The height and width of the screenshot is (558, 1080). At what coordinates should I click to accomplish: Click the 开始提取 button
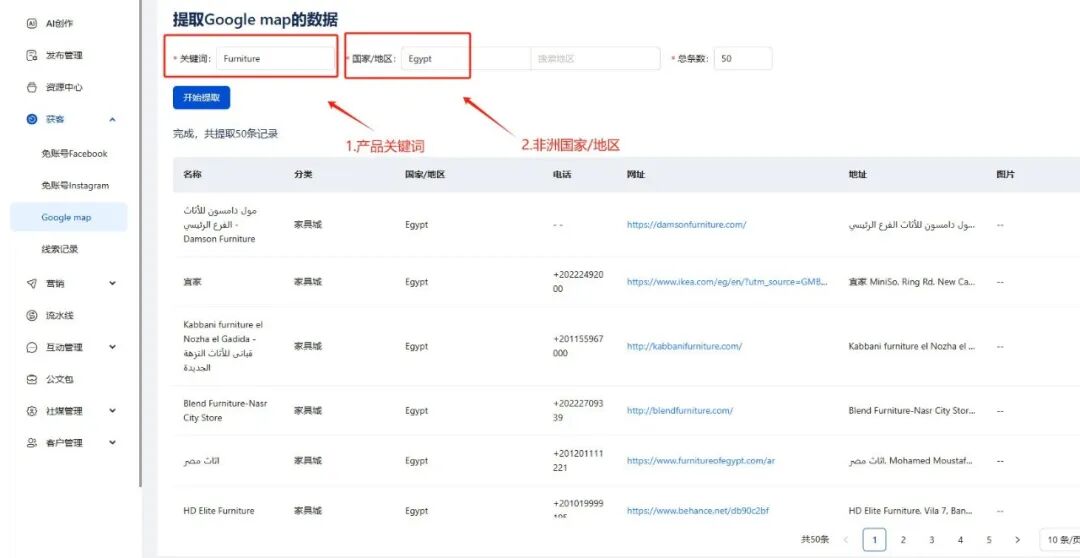coord(201,98)
